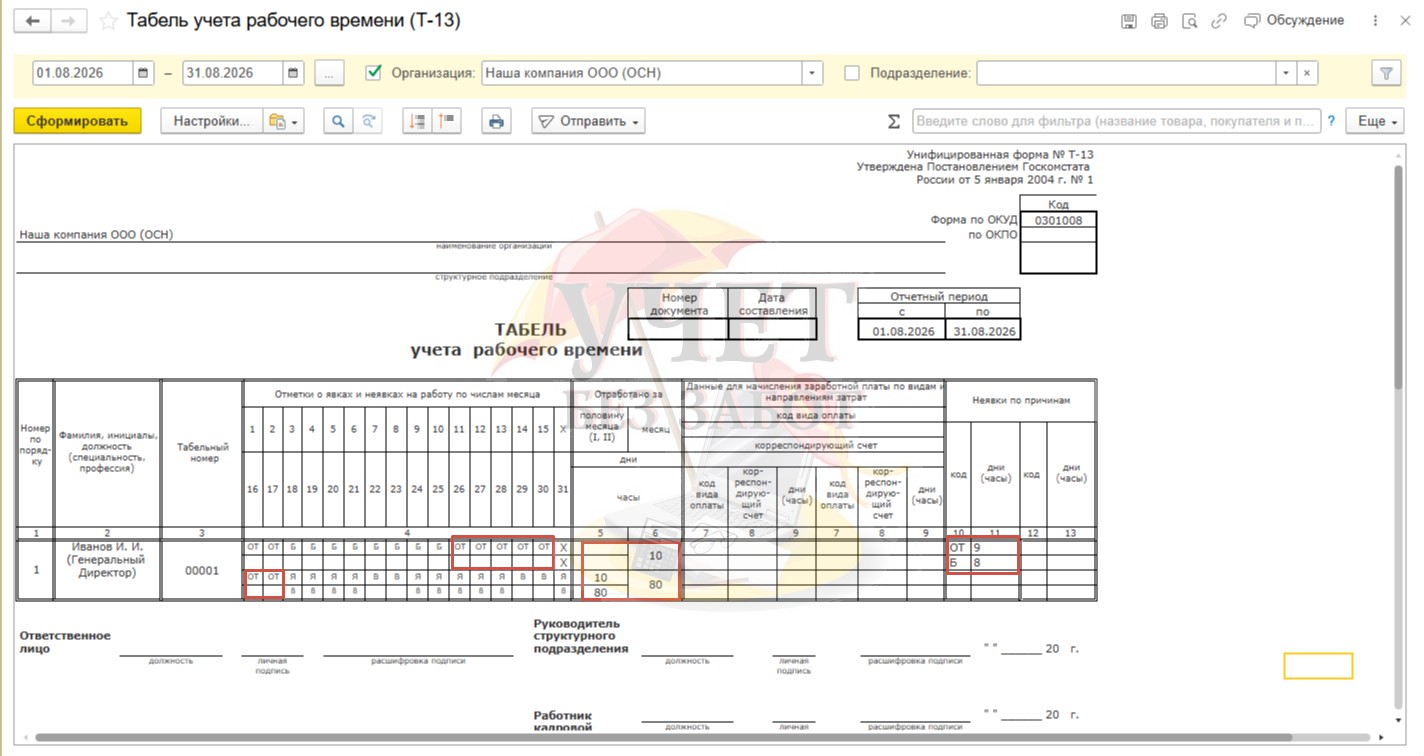Show the sum with the sigma icon

pos(894,121)
